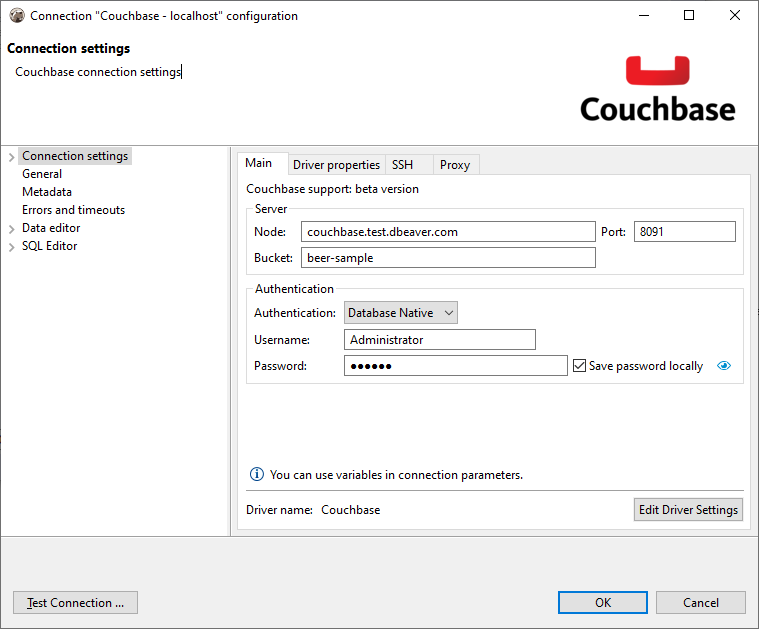Toggle the Save password locally checkbox
Image resolution: width=759 pixels, height=629 pixels.
(579, 366)
